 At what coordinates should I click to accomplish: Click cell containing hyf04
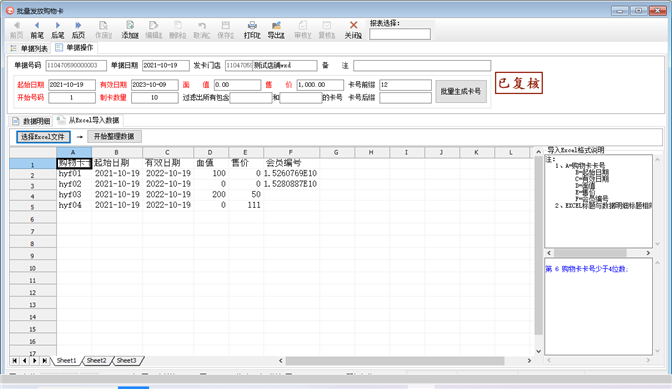74,205
